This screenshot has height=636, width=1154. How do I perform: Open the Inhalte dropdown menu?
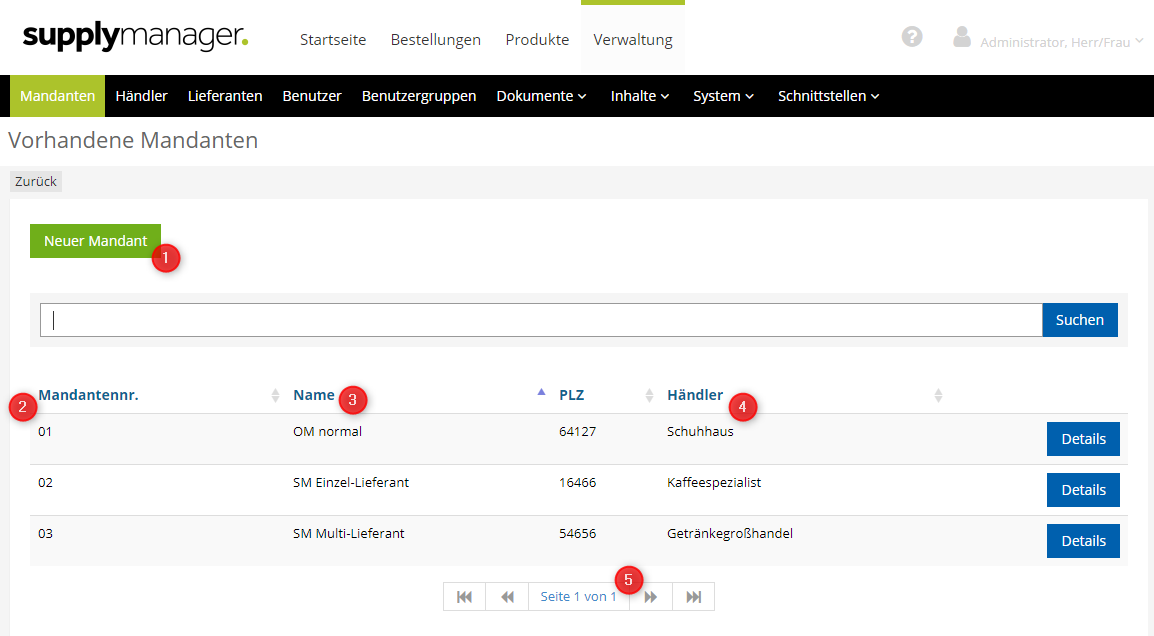[x=639, y=96]
